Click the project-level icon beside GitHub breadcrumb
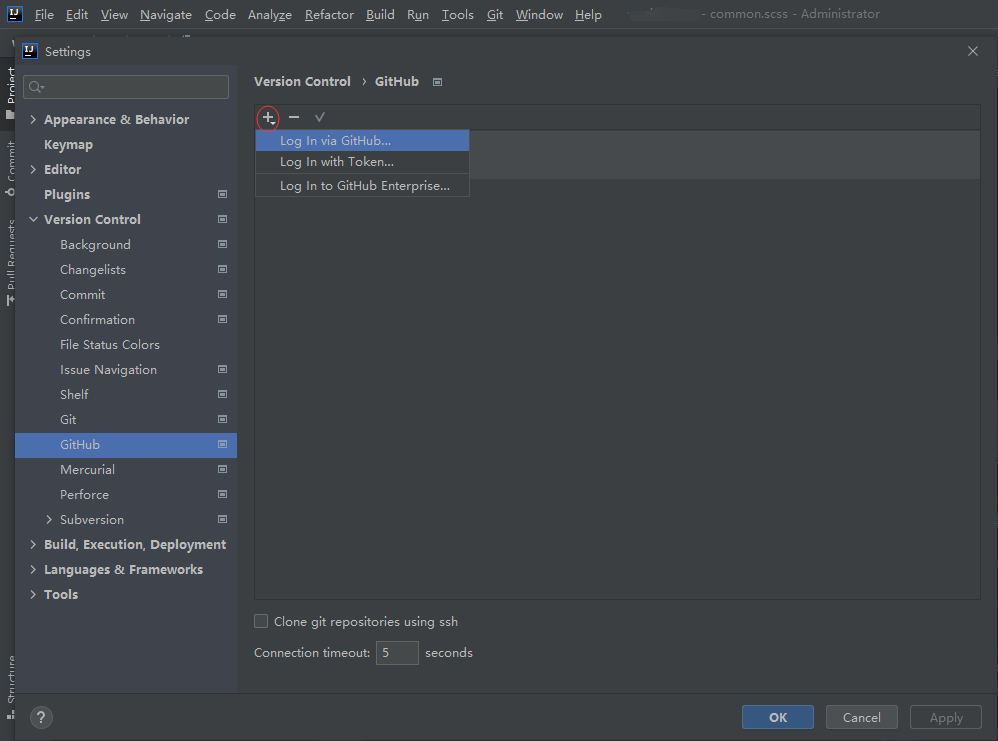 [437, 82]
